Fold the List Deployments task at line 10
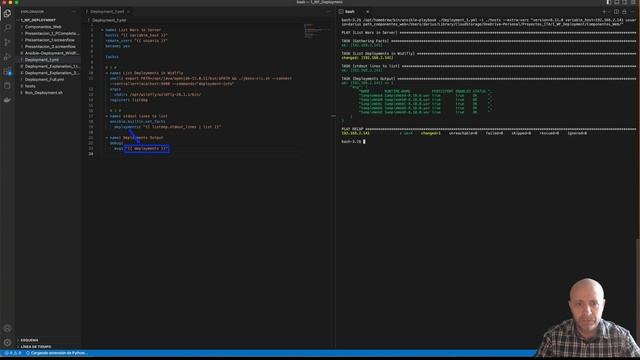This screenshot has height=360, width=640. point(107,73)
